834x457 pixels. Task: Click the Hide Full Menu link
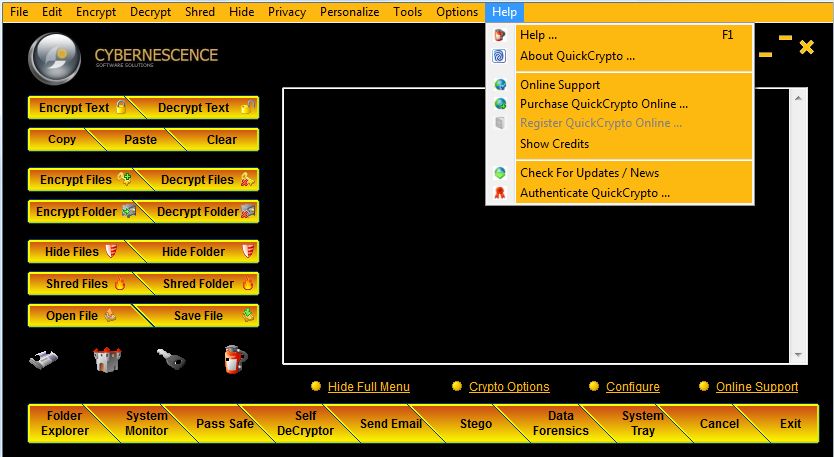pos(369,387)
